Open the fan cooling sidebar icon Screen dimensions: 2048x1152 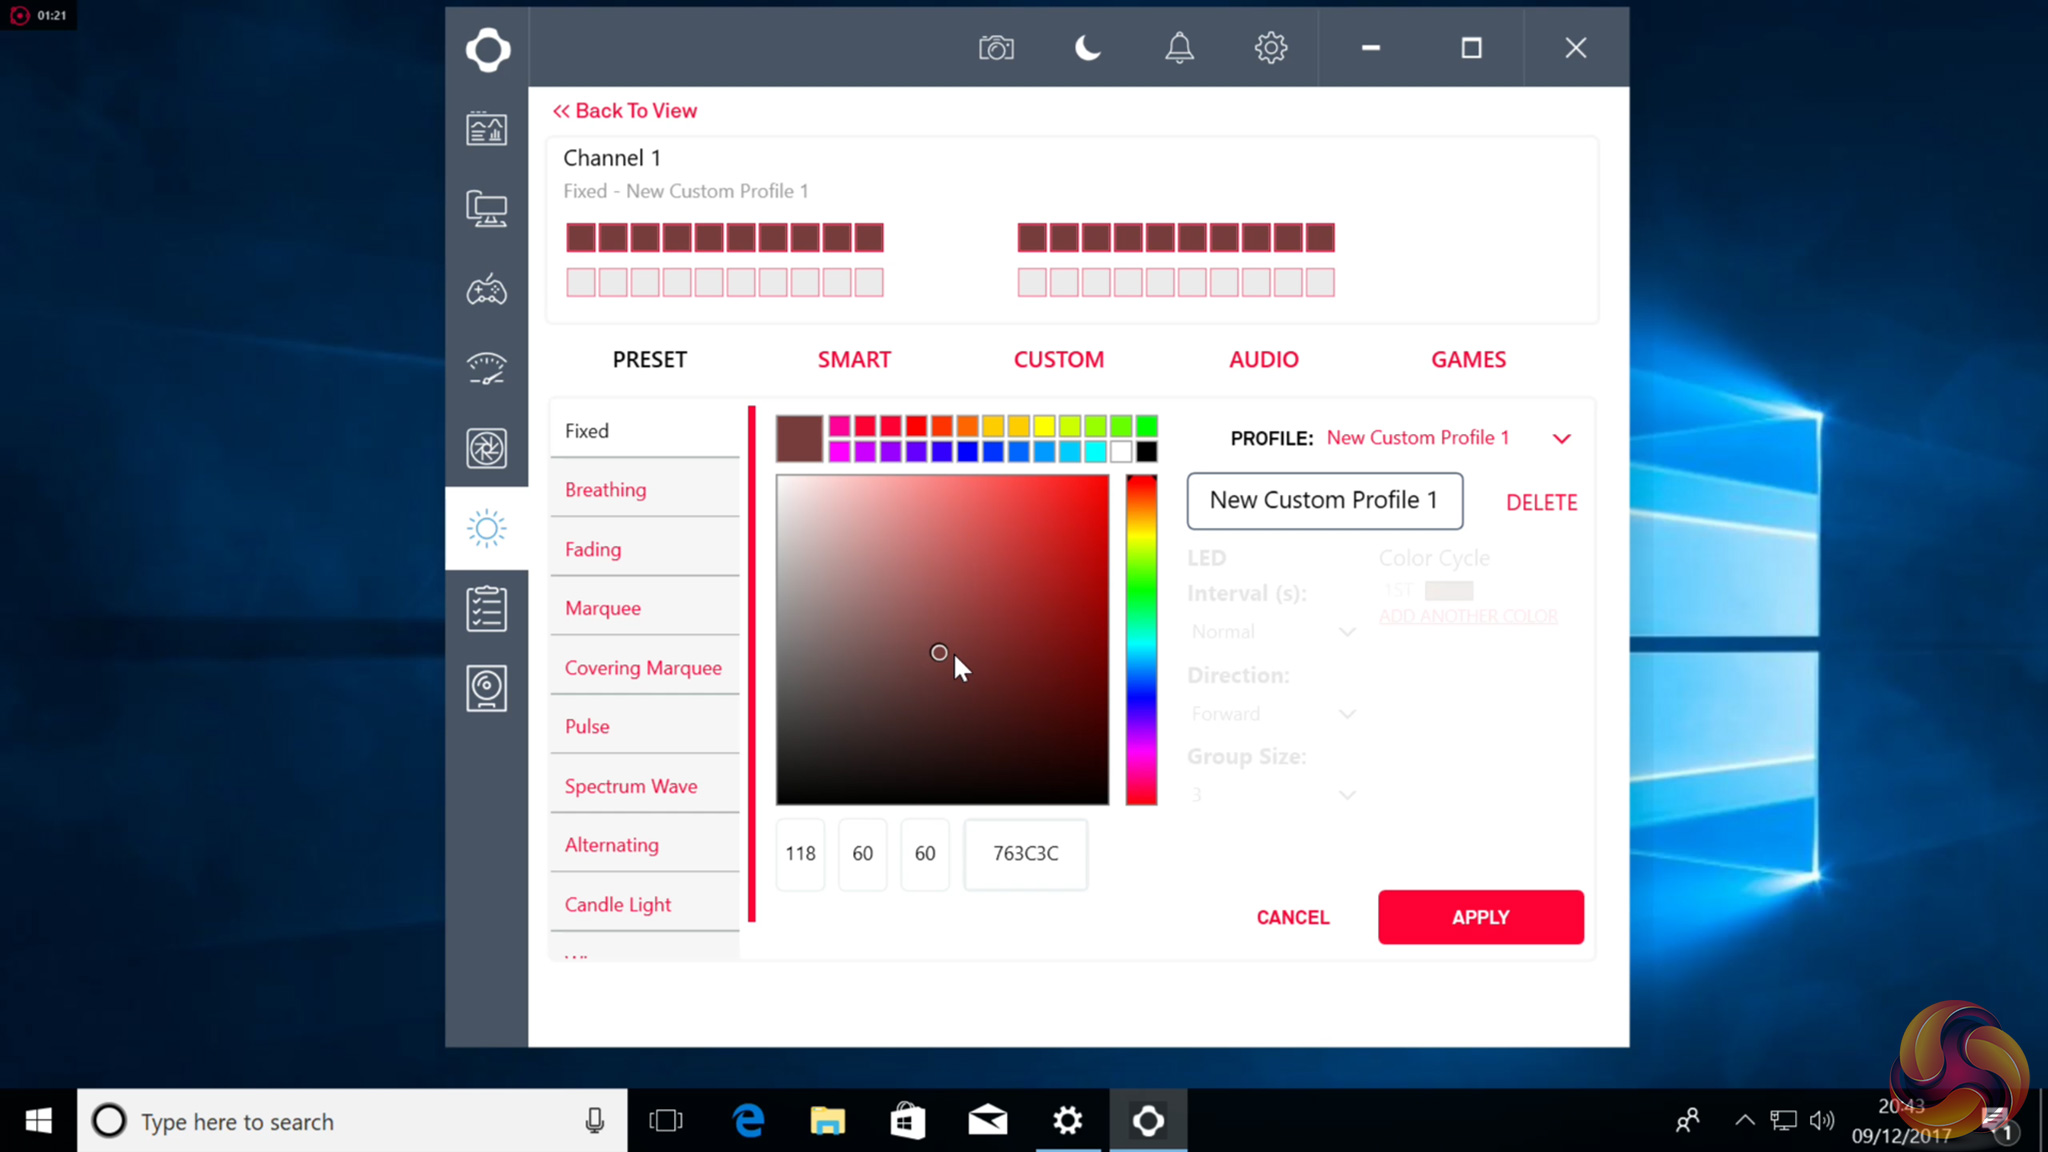tap(487, 448)
